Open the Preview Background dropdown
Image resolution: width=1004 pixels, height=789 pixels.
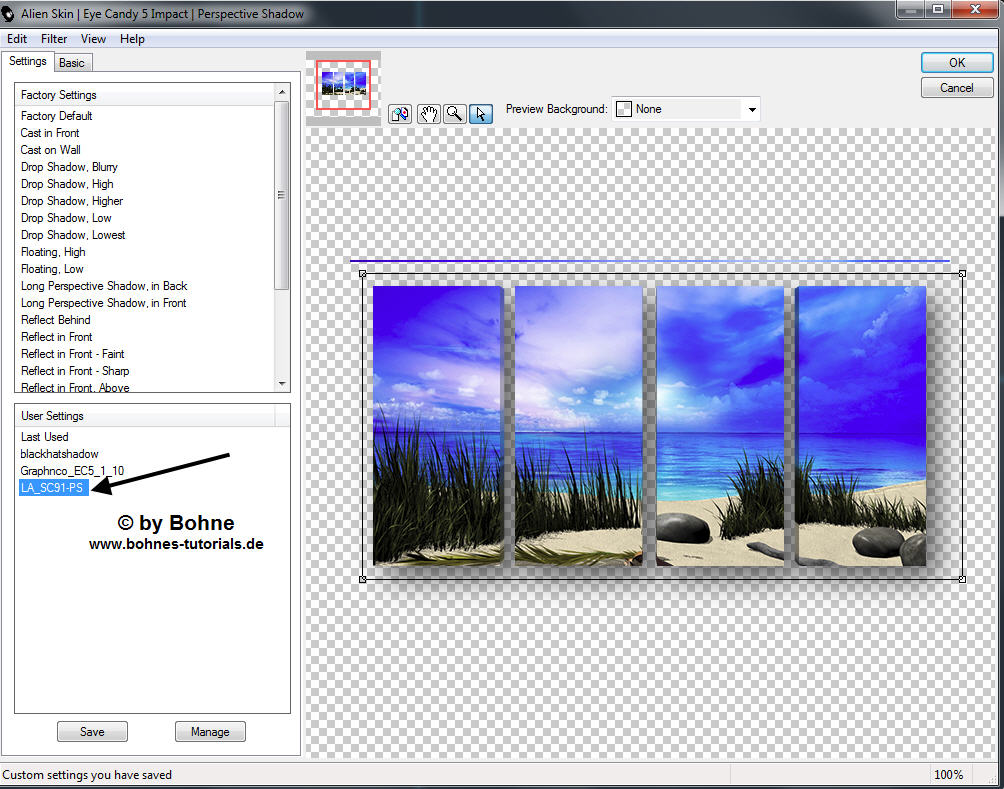[x=751, y=108]
